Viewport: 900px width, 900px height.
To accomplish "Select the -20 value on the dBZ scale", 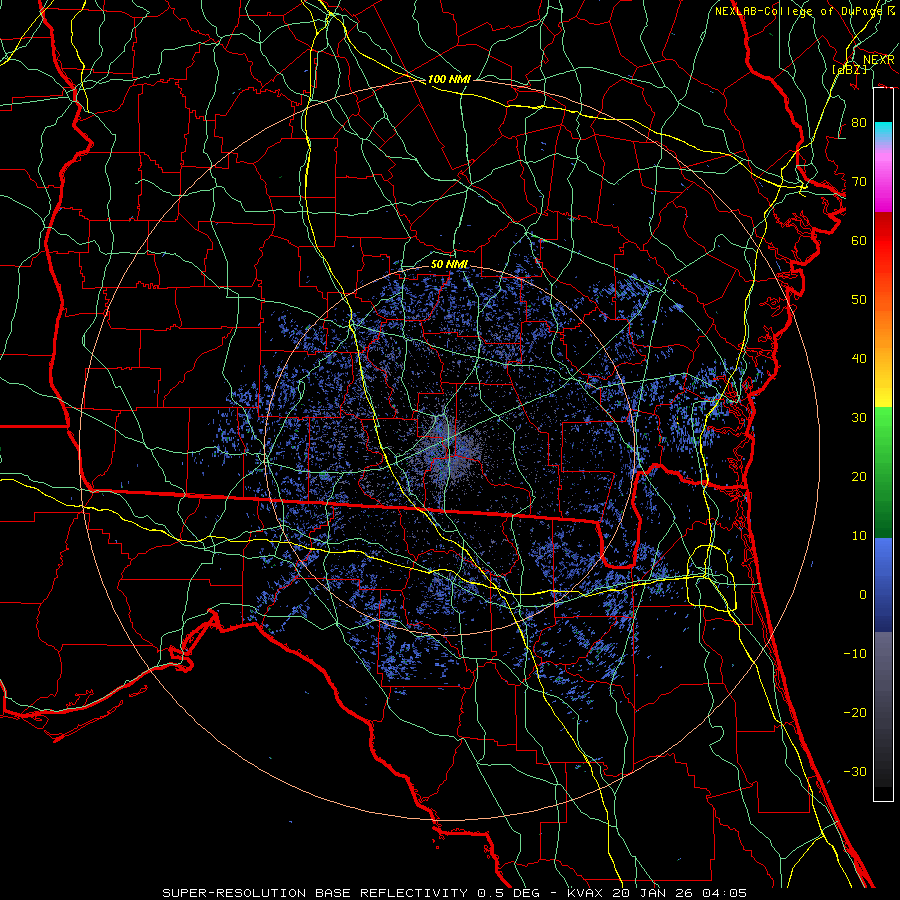I will tap(855, 712).
